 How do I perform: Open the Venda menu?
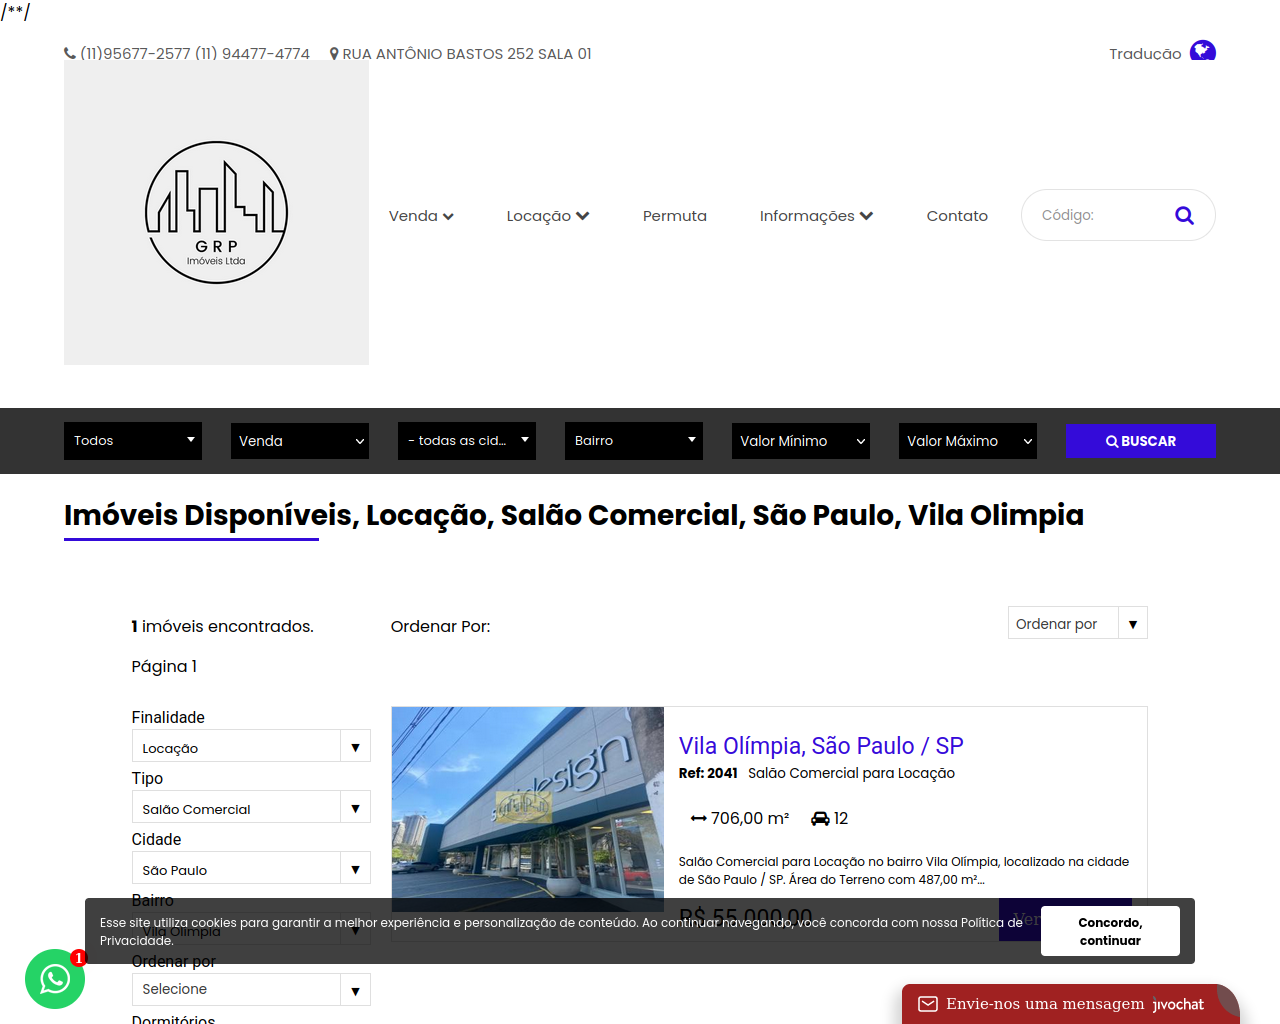pyautogui.click(x=421, y=216)
